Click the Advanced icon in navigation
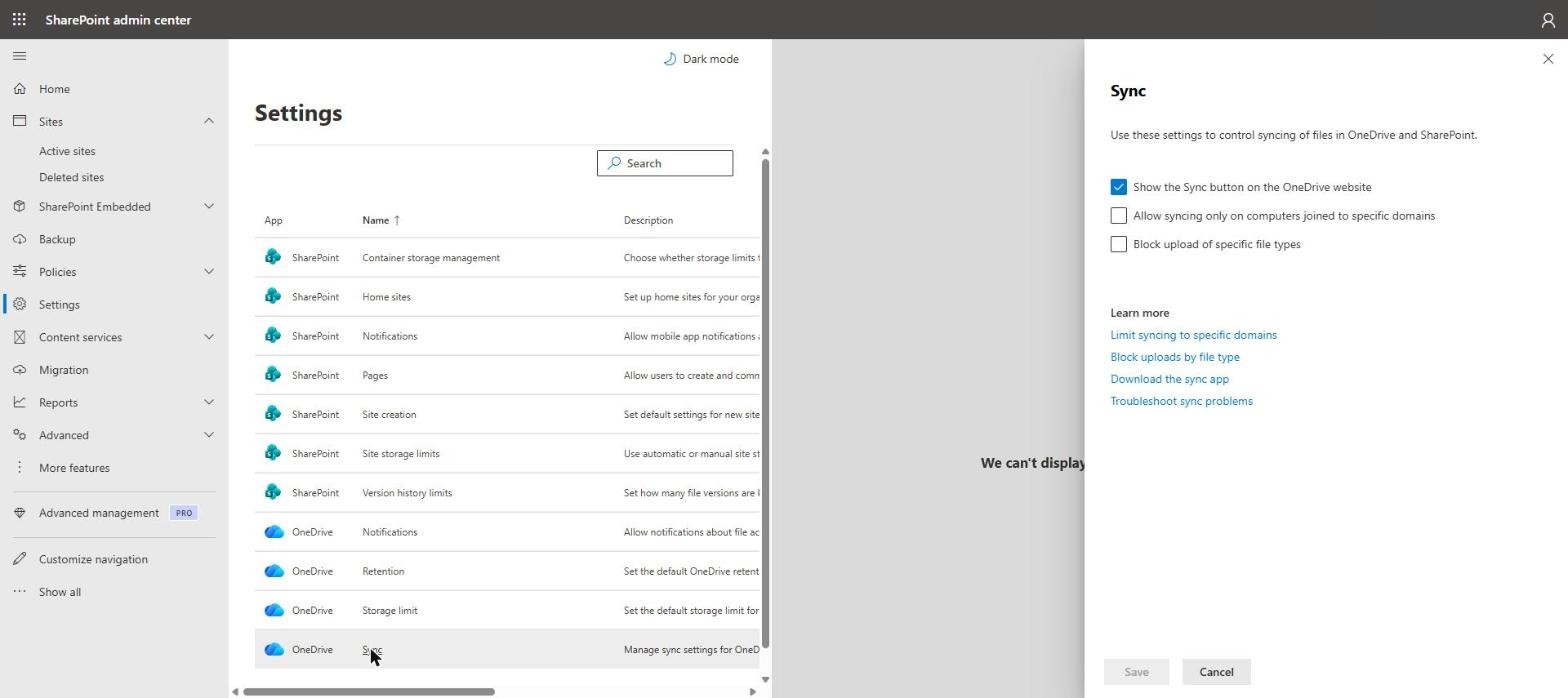Screen dimensions: 1568x698 click(x=19, y=434)
